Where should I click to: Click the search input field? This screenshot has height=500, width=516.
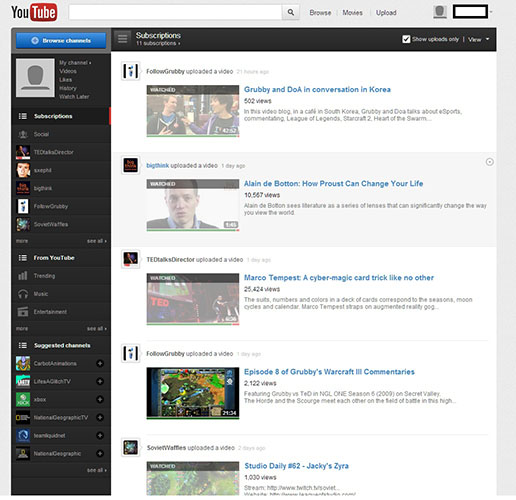[x=175, y=12]
